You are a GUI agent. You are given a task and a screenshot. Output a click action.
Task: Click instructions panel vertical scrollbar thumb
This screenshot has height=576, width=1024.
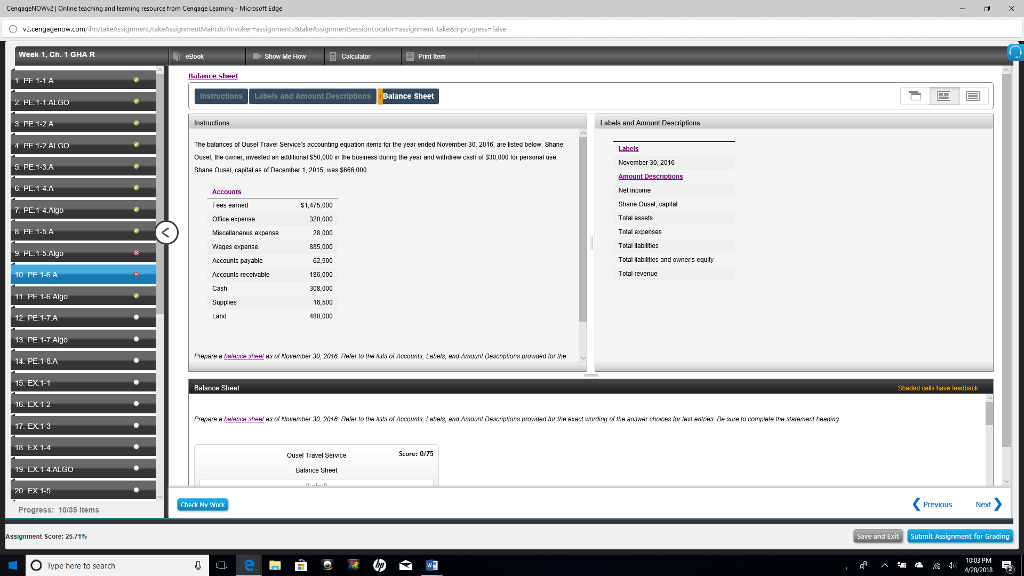click(583, 229)
